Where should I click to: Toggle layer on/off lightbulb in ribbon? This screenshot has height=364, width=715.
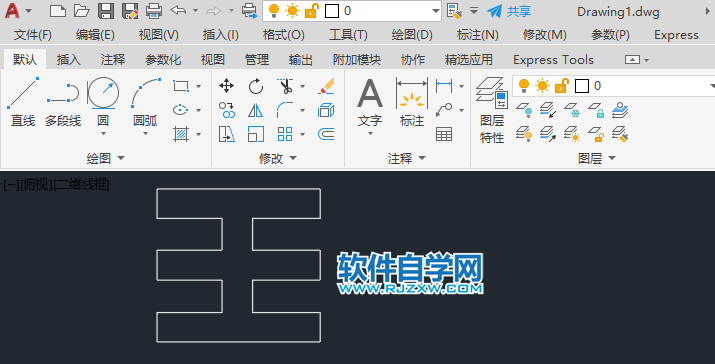coord(524,85)
